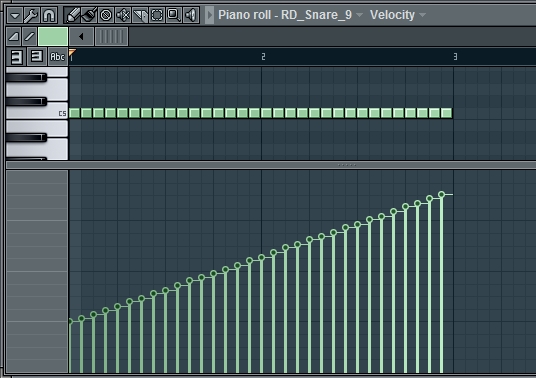Viewport: 536px width, 378px height.
Task: Select the Slice tool
Action: pos(140,15)
